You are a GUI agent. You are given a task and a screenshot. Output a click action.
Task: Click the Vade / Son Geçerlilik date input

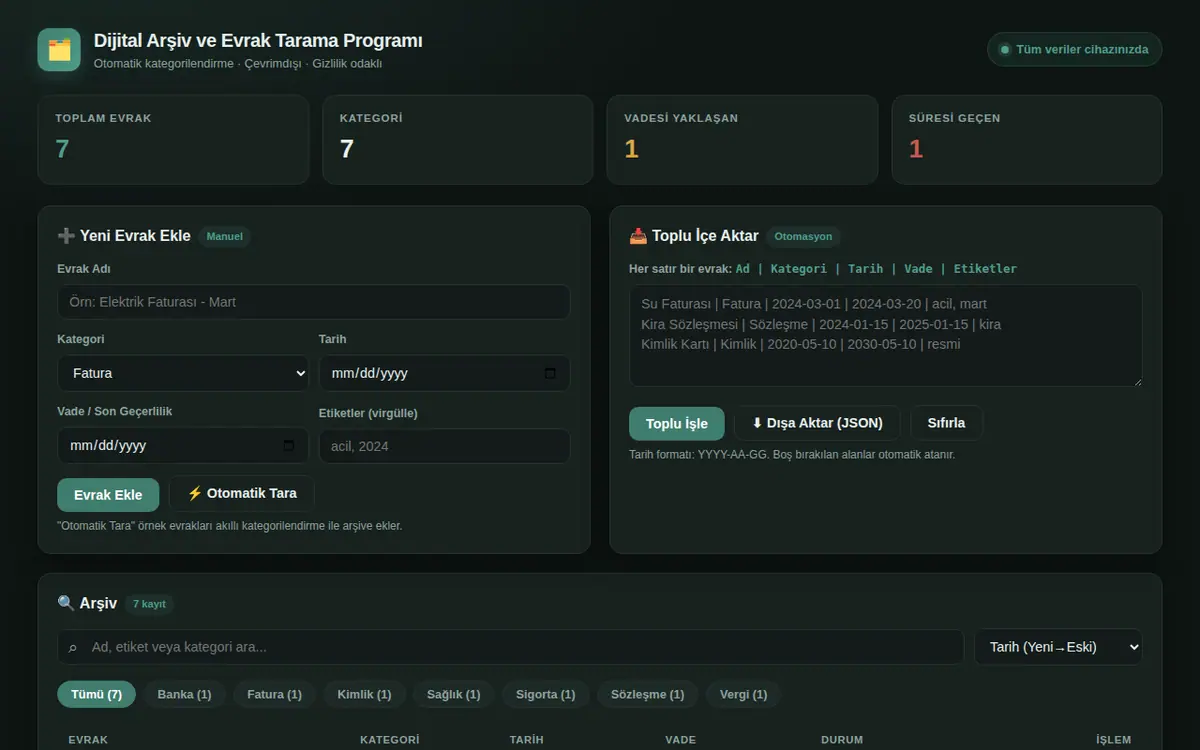click(183, 446)
